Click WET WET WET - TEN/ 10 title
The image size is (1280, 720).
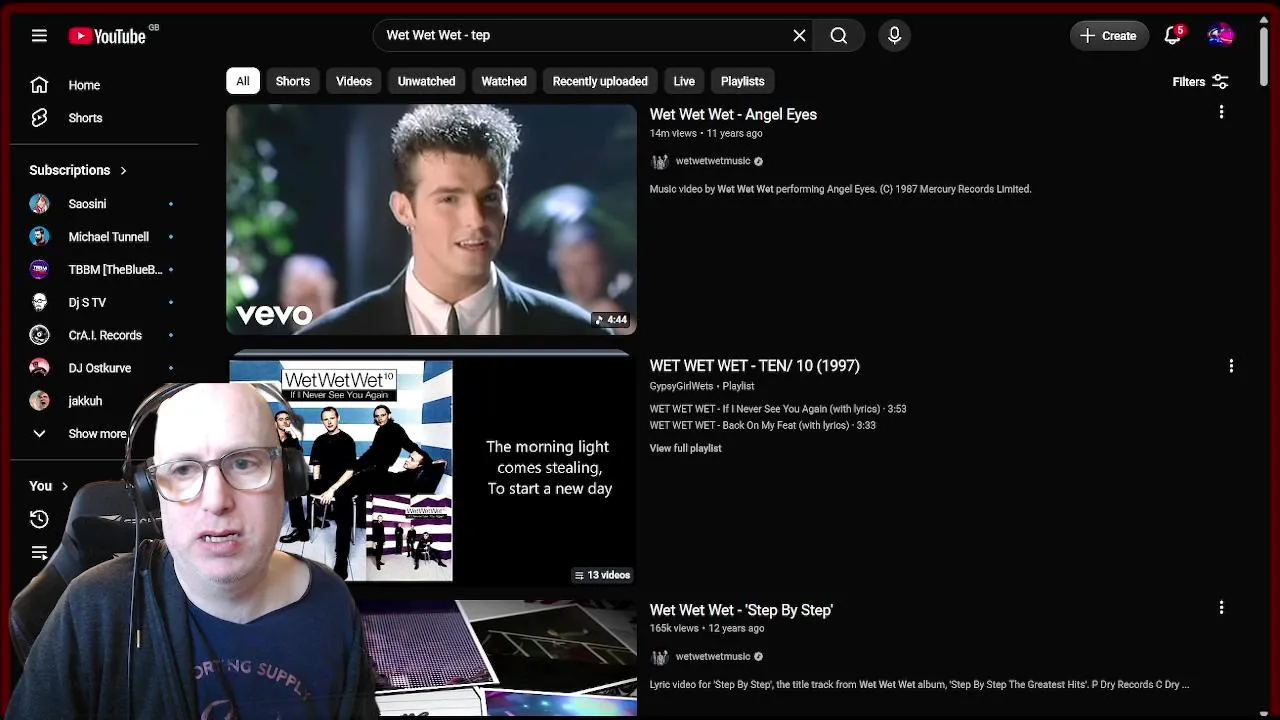tap(755, 366)
